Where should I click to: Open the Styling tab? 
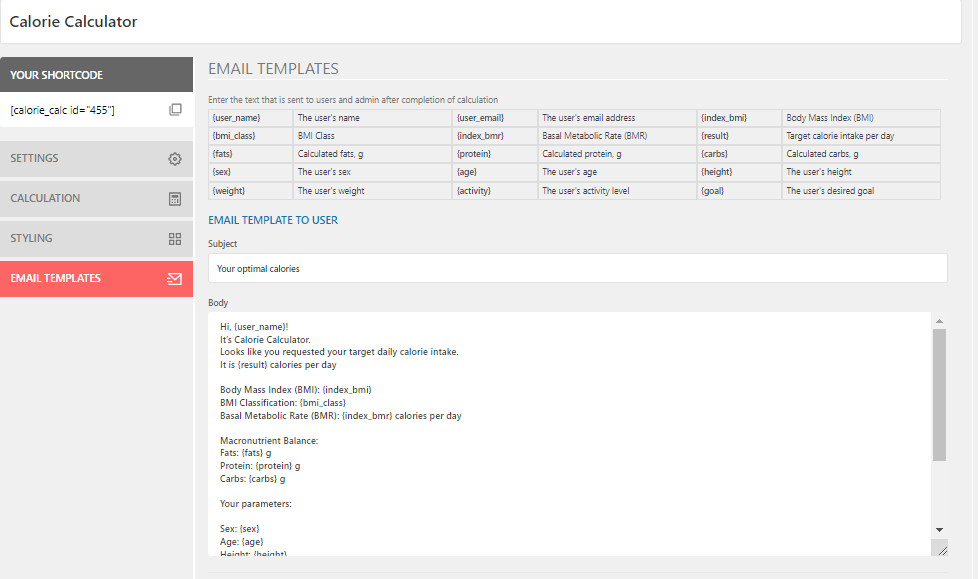[97, 238]
